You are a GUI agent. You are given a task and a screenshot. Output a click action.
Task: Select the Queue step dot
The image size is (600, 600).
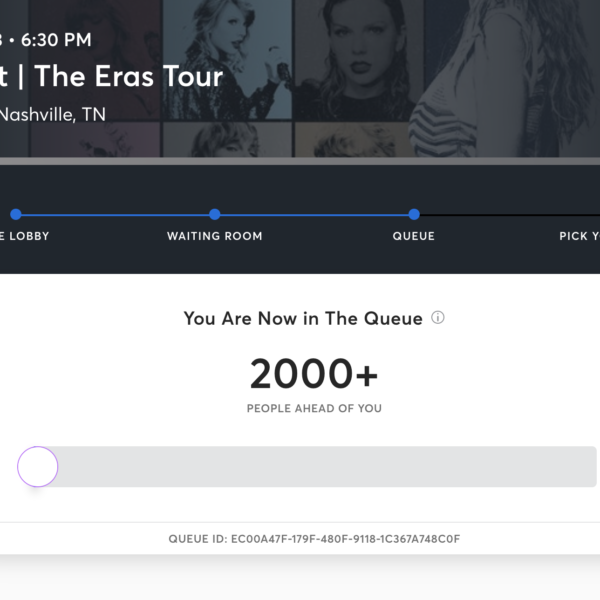414,214
